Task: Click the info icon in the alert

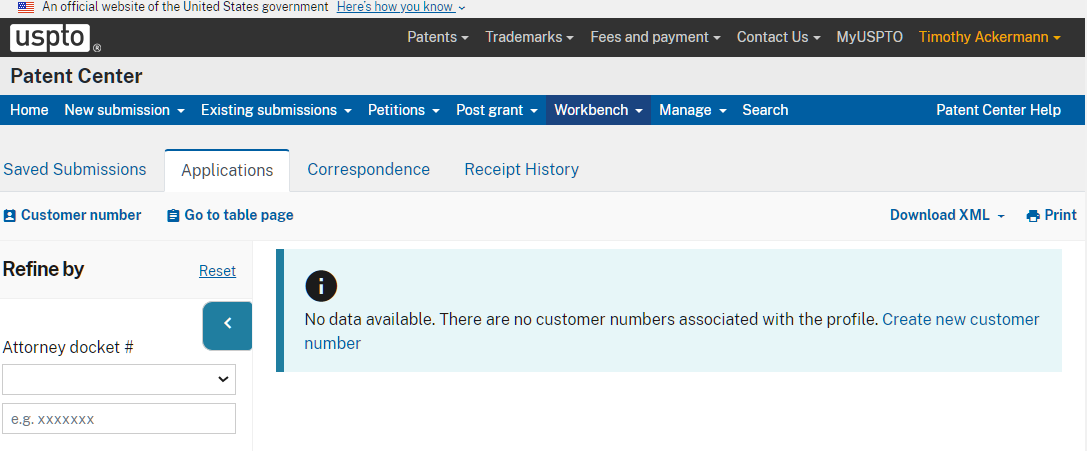Action: coord(321,286)
